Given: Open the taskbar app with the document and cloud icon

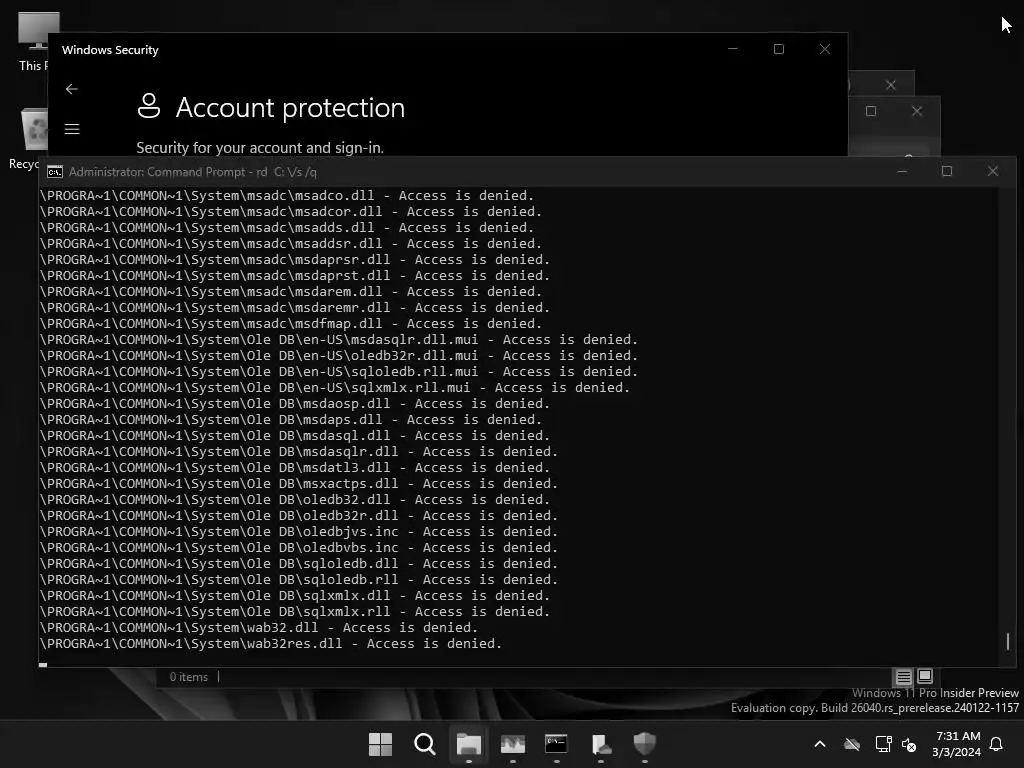Looking at the screenshot, I should point(601,744).
